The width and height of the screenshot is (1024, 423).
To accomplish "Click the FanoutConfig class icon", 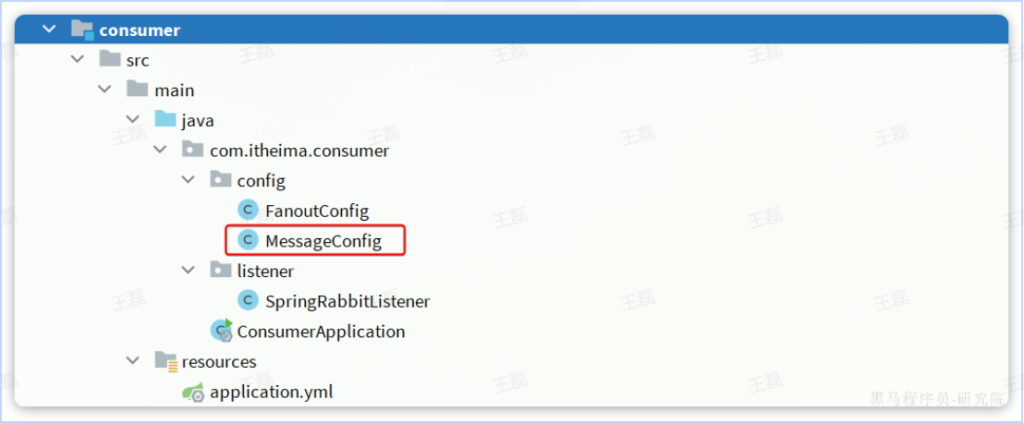I will click(x=248, y=210).
